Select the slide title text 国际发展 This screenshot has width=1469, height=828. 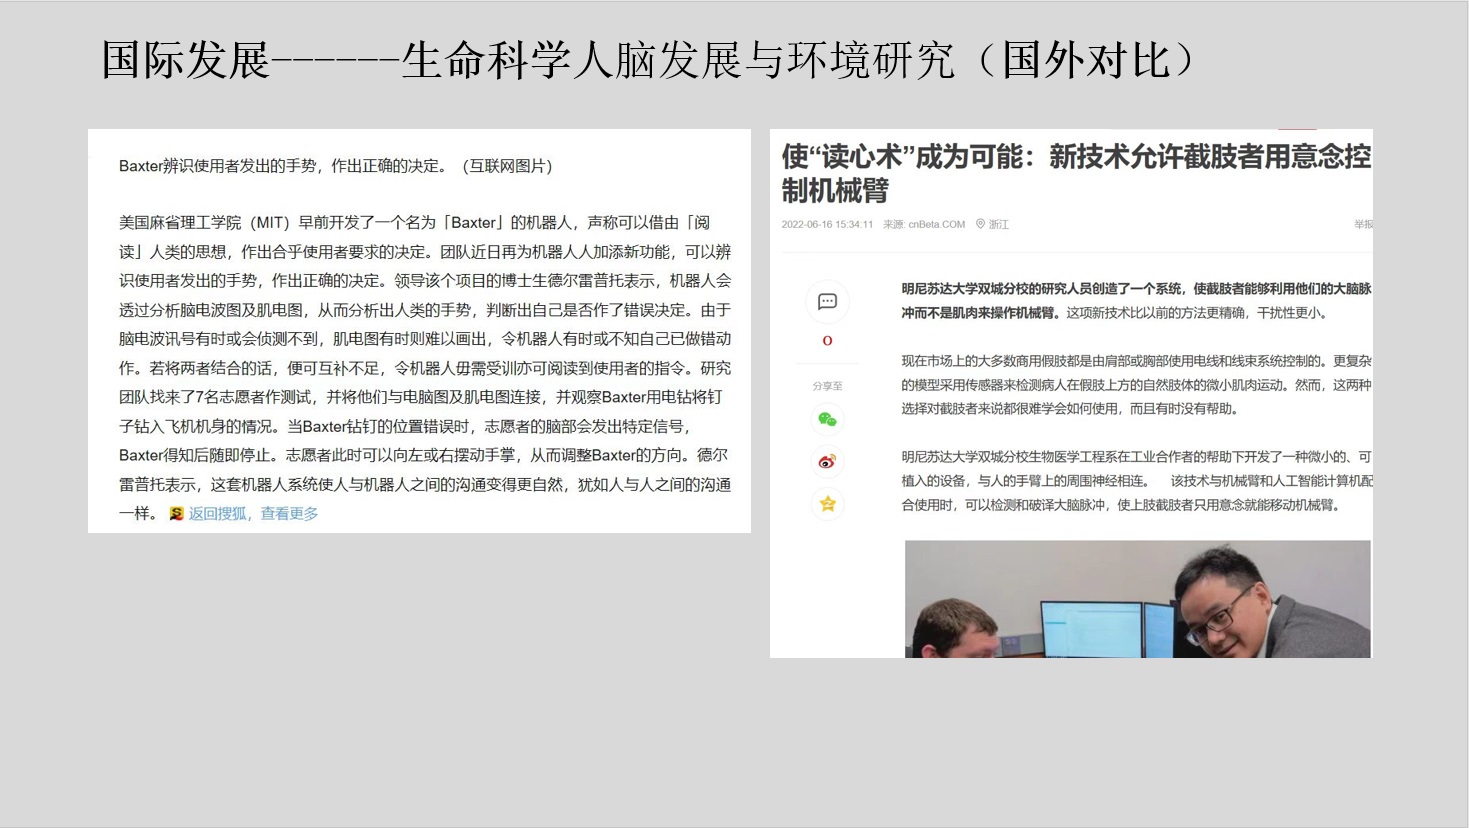click(x=186, y=60)
